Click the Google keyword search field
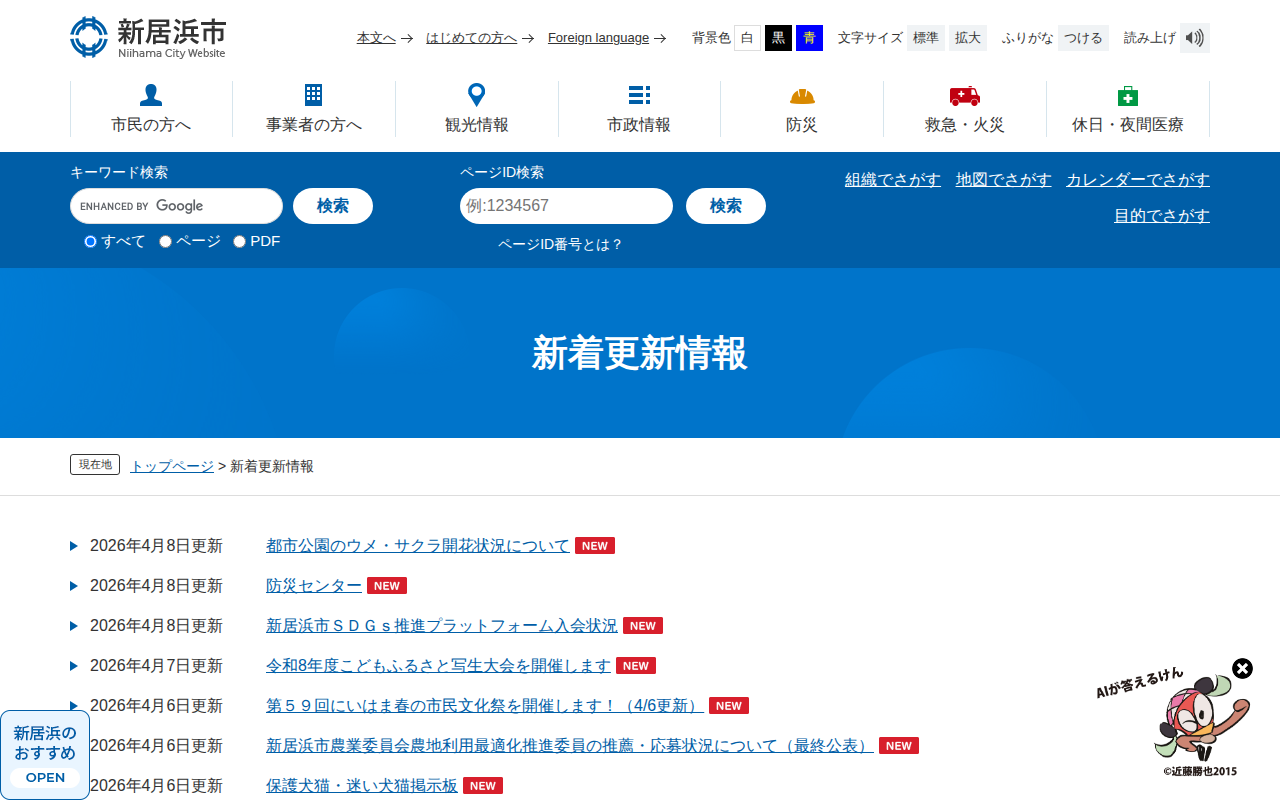The width and height of the screenshot is (1280, 800). coord(176,206)
